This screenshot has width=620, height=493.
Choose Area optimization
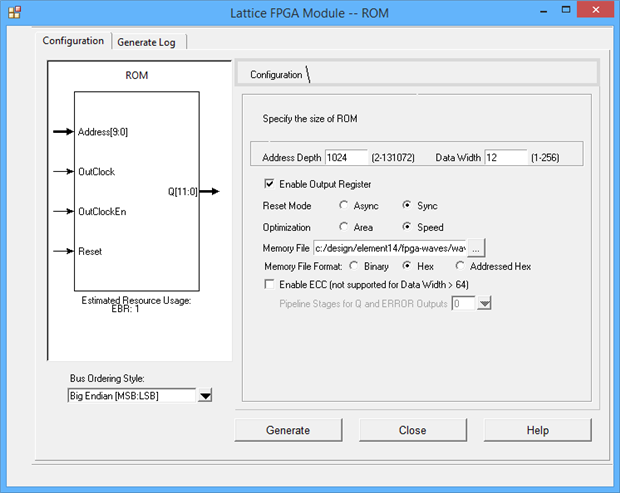click(x=344, y=227)
